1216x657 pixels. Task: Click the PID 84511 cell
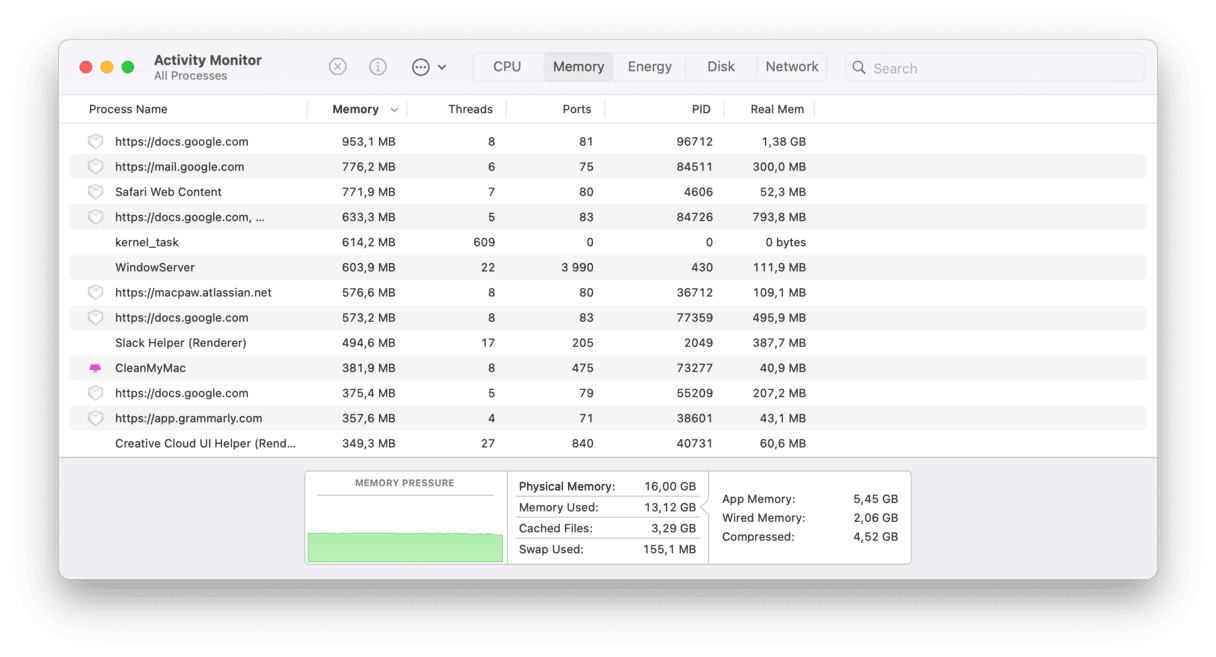coord(694,167)
